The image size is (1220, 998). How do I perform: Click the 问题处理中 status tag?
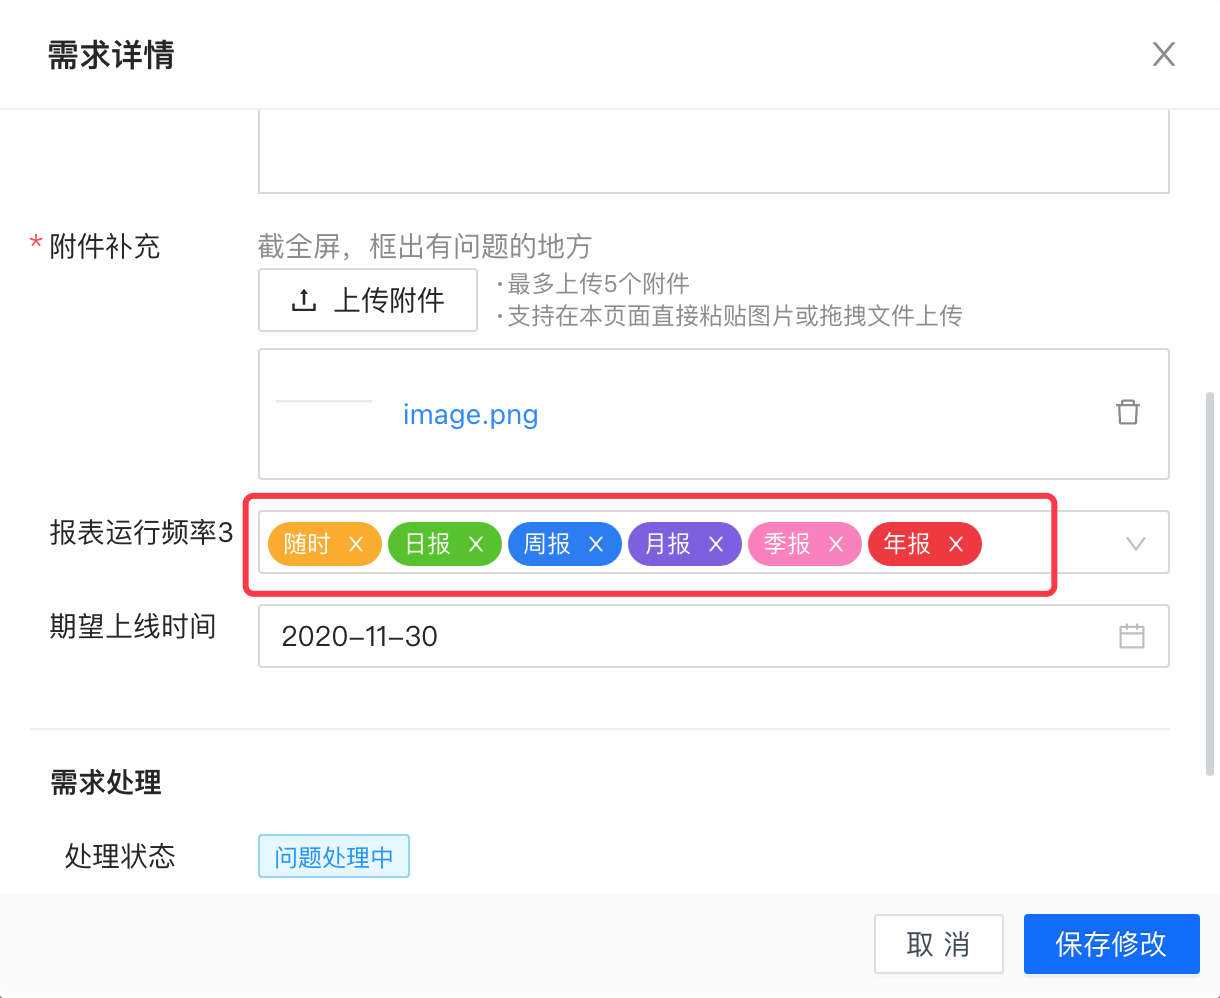point(334,857)
